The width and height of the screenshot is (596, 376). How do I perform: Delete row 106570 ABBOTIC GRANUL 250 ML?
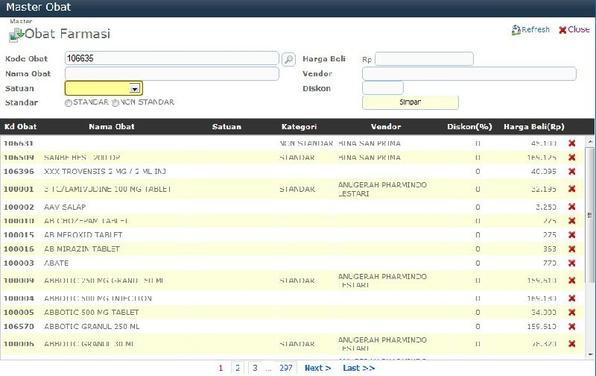coord(572,327)
